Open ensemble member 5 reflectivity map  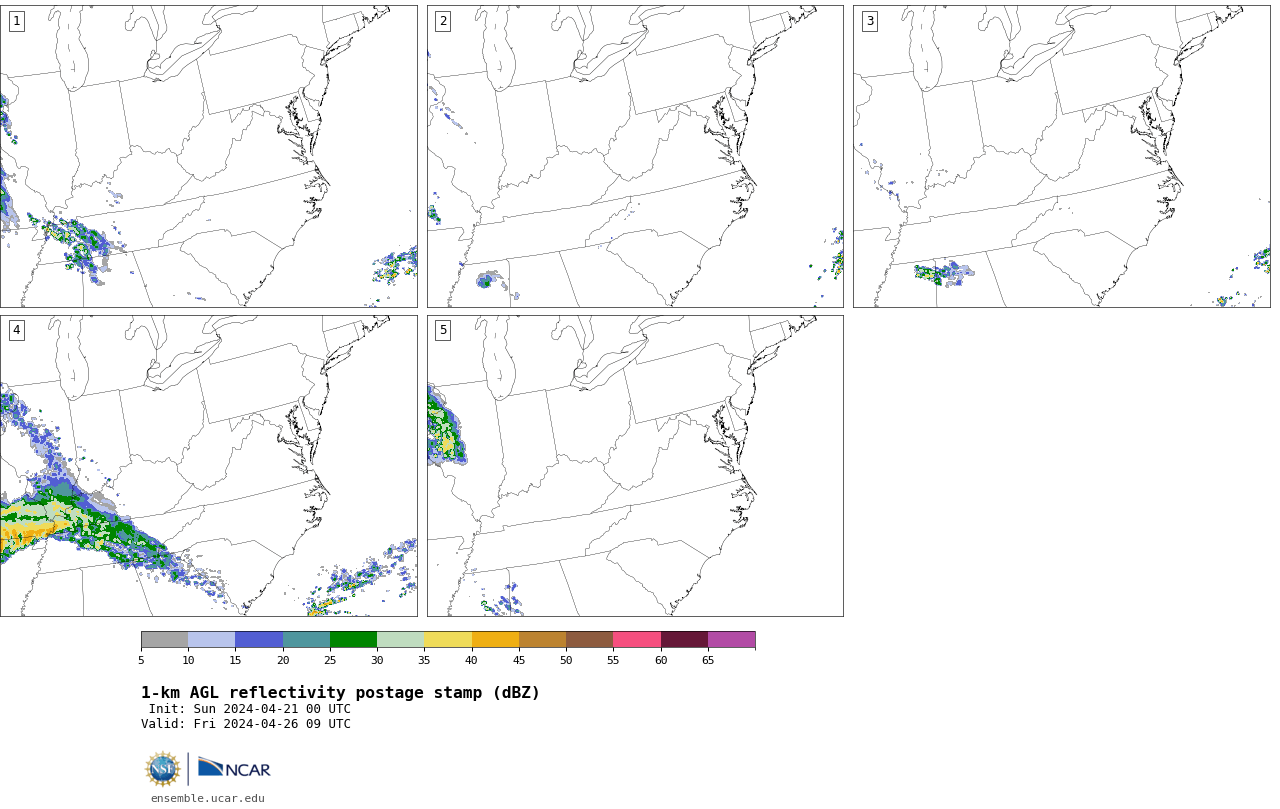pos(635,466)
